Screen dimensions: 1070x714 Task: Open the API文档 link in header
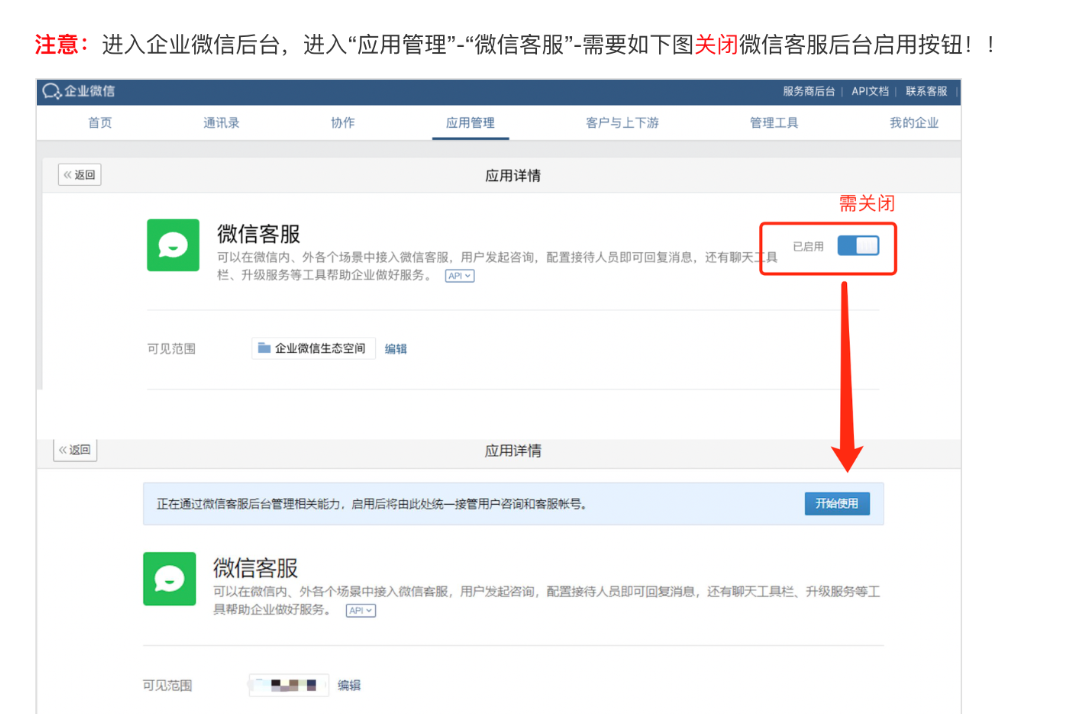click(870, 91)
